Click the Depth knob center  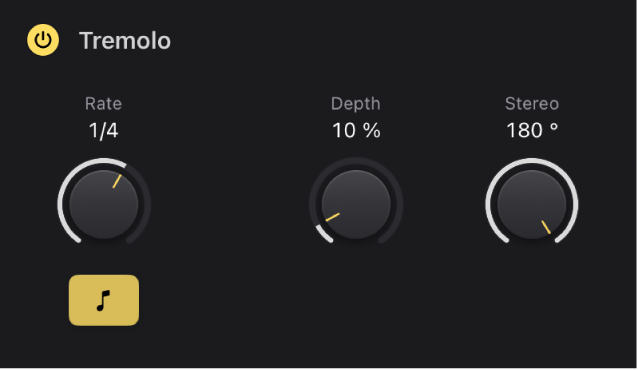point(356,204)
